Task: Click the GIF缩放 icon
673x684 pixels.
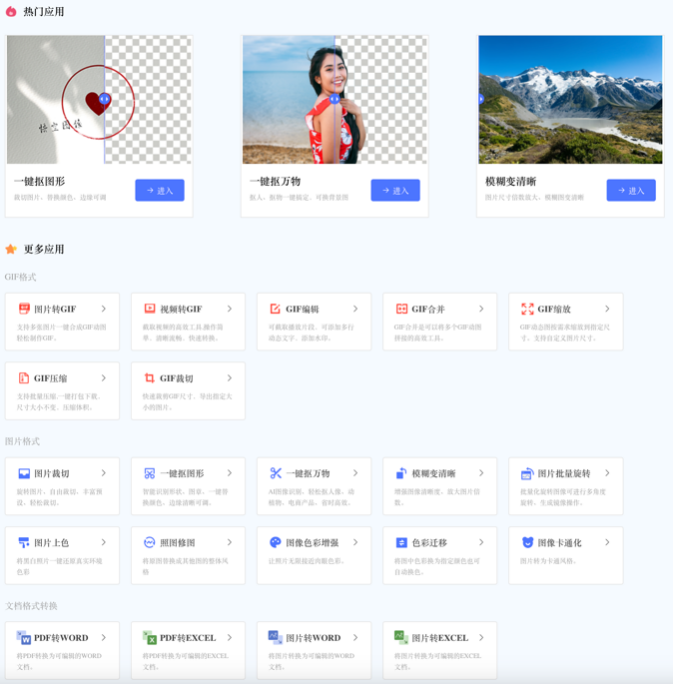Action: 527,309
